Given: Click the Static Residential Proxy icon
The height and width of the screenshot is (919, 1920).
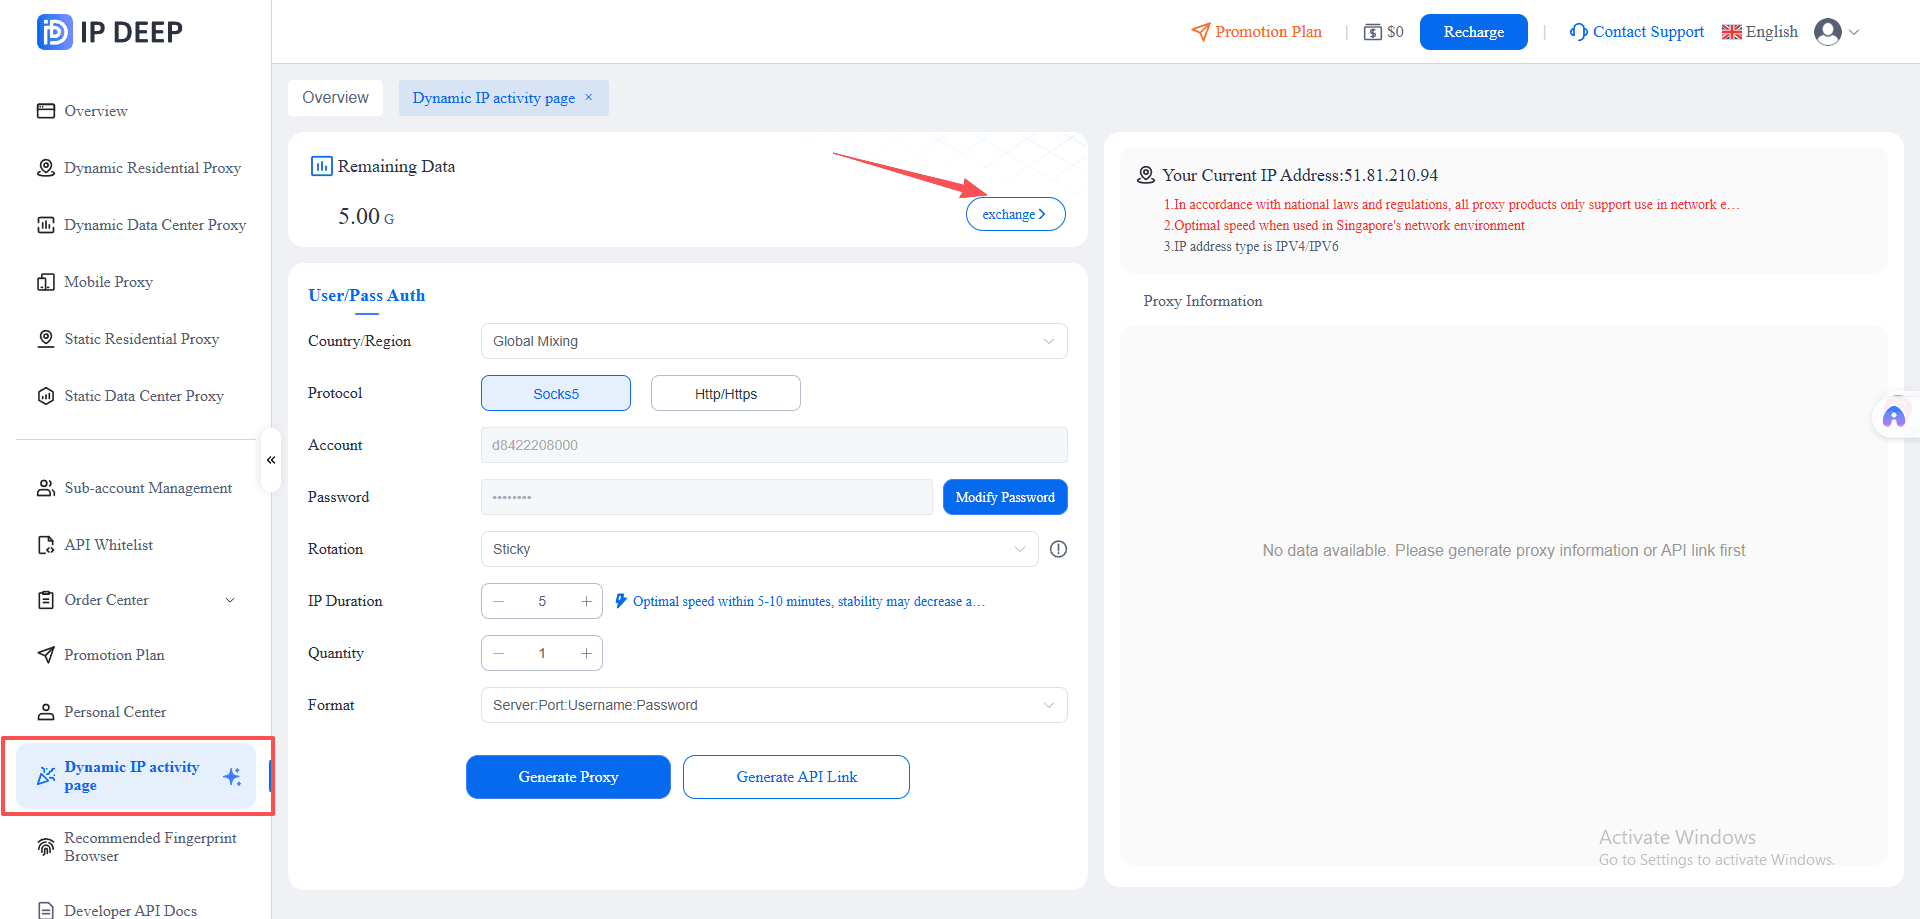Looking at the screenshot, I should coord(46,339).
